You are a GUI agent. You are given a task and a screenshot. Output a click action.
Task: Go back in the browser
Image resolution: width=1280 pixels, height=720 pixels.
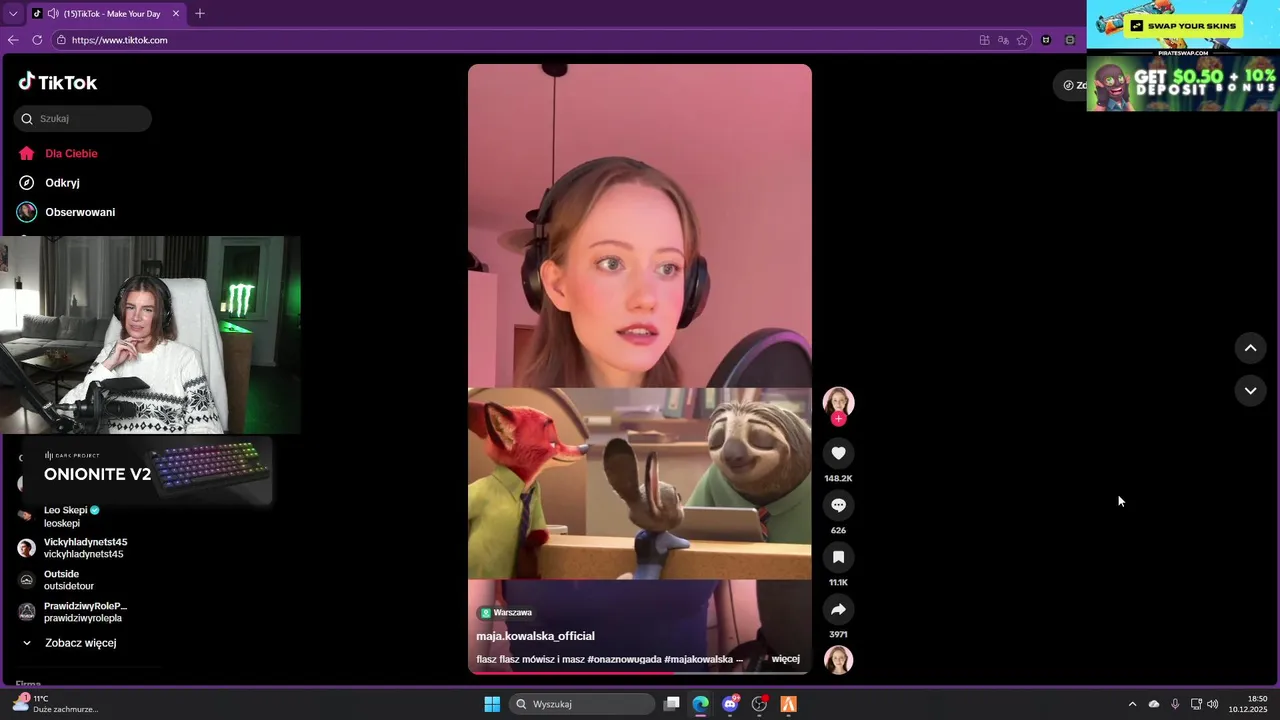13,40
